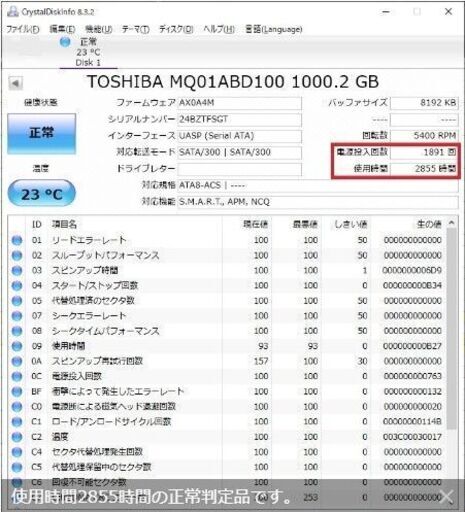
Task: Click status icon for row 0C 電源投入回数
Action: (x=17, y=376)
